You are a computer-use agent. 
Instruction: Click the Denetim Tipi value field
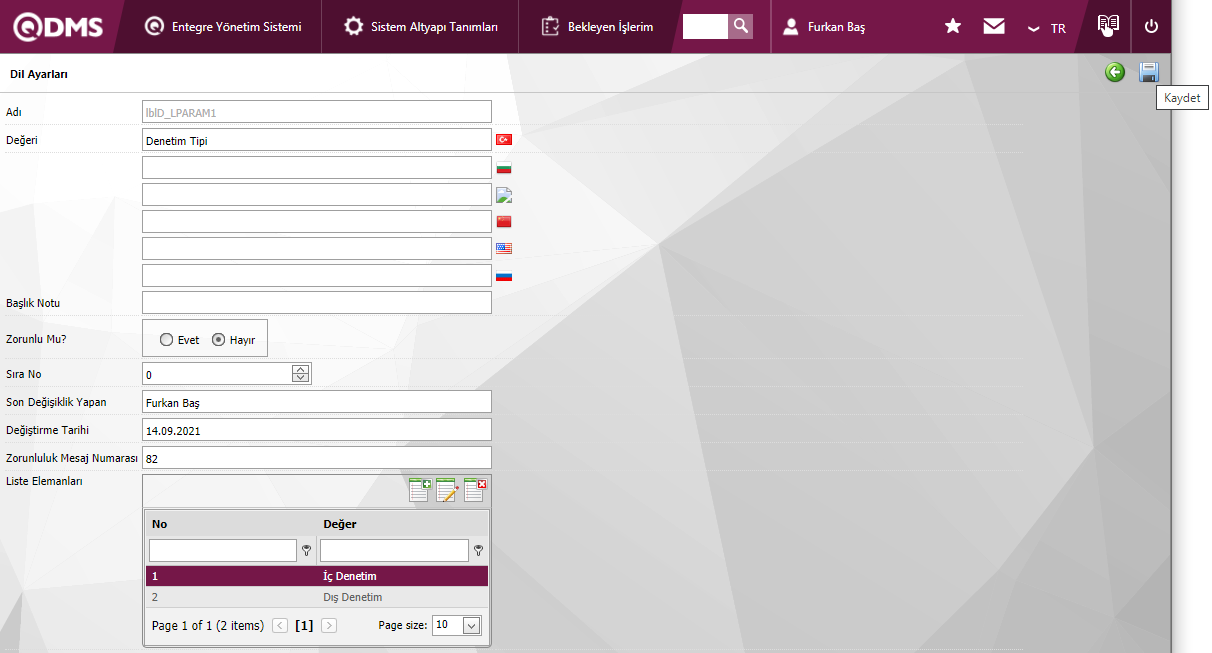point(317,140)
